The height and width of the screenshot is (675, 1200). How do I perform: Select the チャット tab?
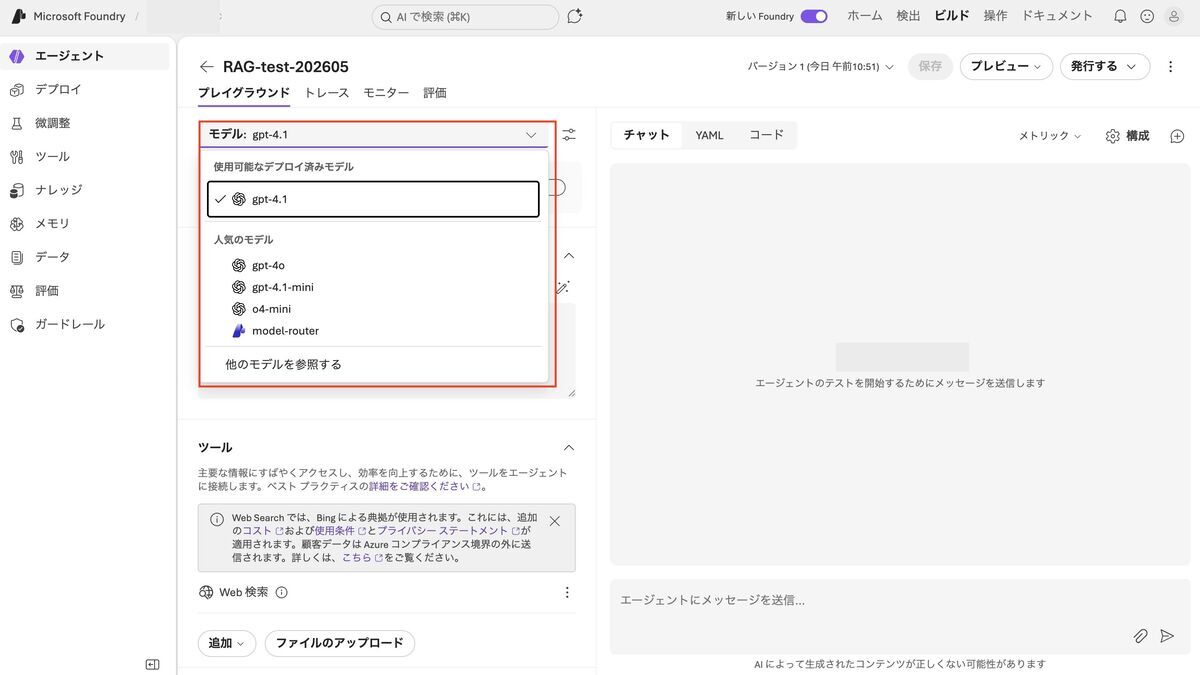646,136
